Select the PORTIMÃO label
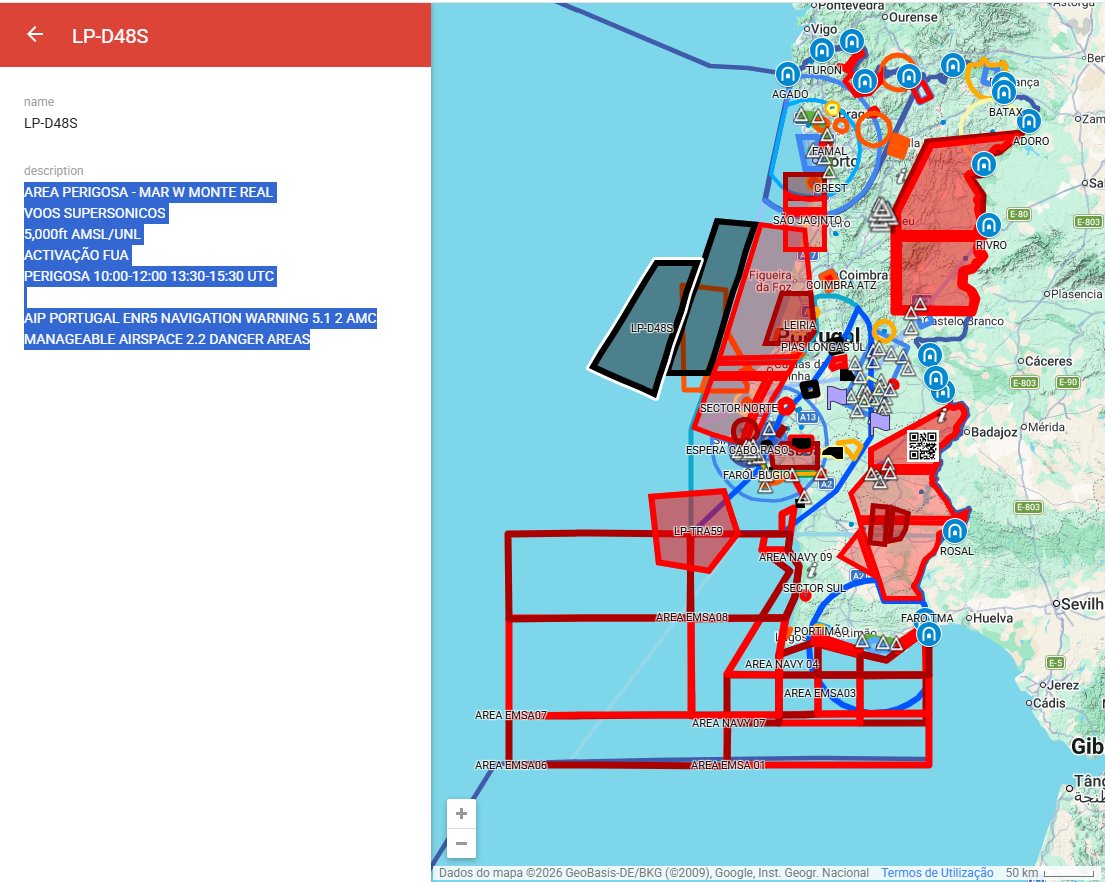1105x882 pixels. [x=821, y=631]
